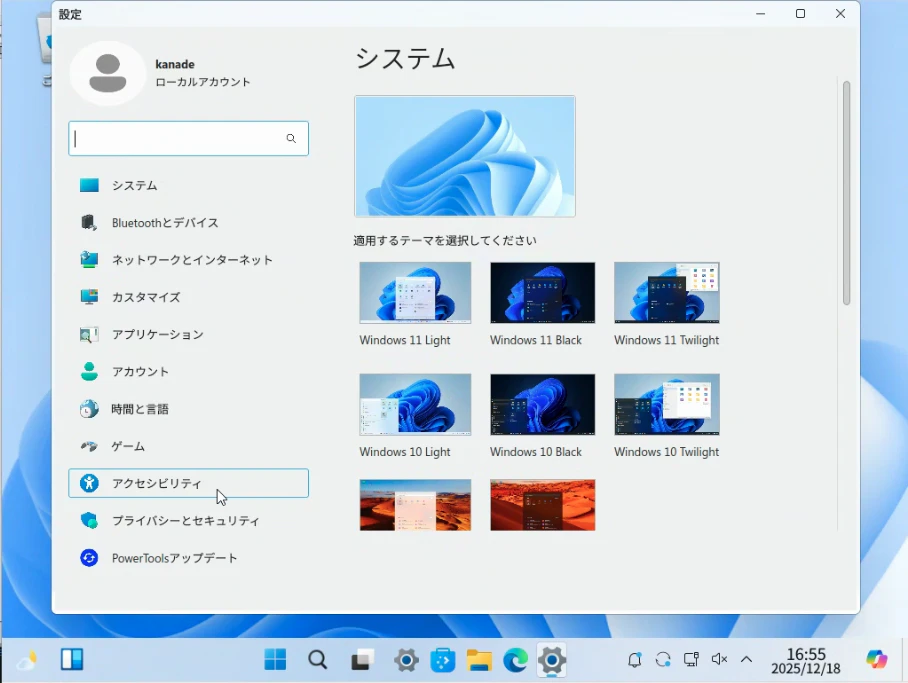Screen dimensions: 908x683
Task: Select the ゲーム controller icon
Action: 89,446
